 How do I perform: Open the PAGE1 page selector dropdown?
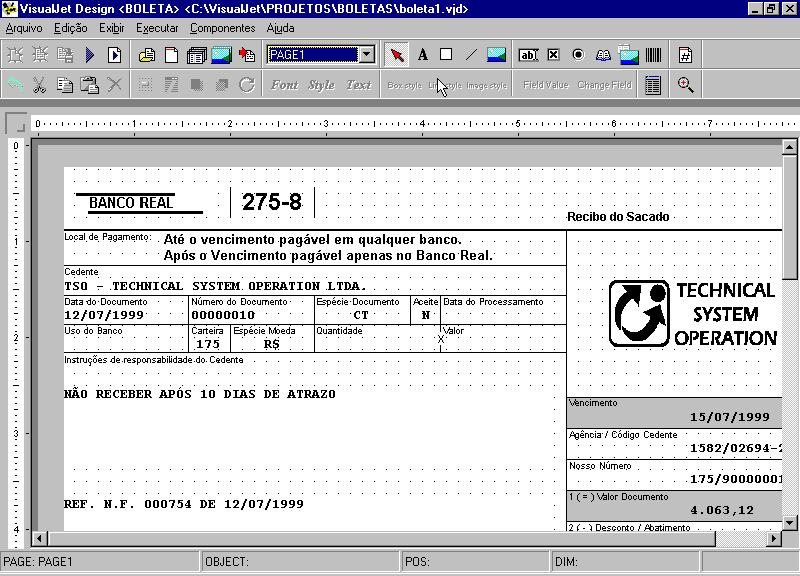pyautogui.click(x=368, y=55)
